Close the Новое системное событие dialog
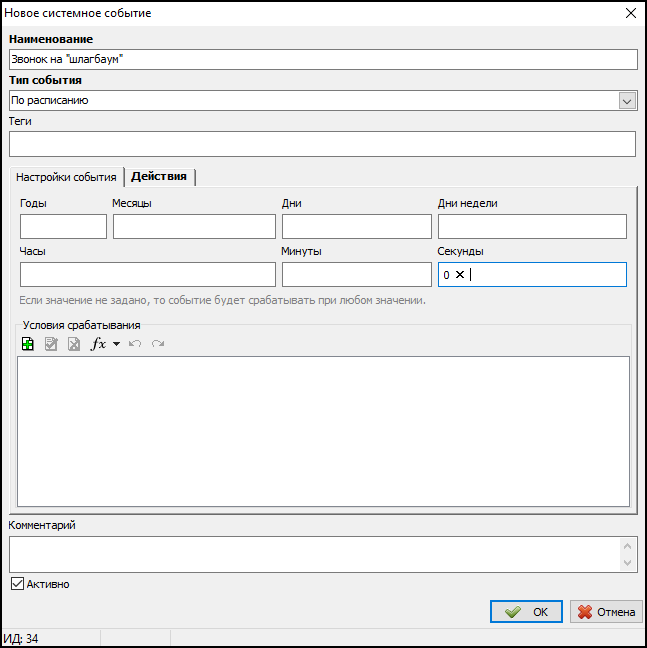The height and width of the screenshot is (648, 647). tap(630, 14)
